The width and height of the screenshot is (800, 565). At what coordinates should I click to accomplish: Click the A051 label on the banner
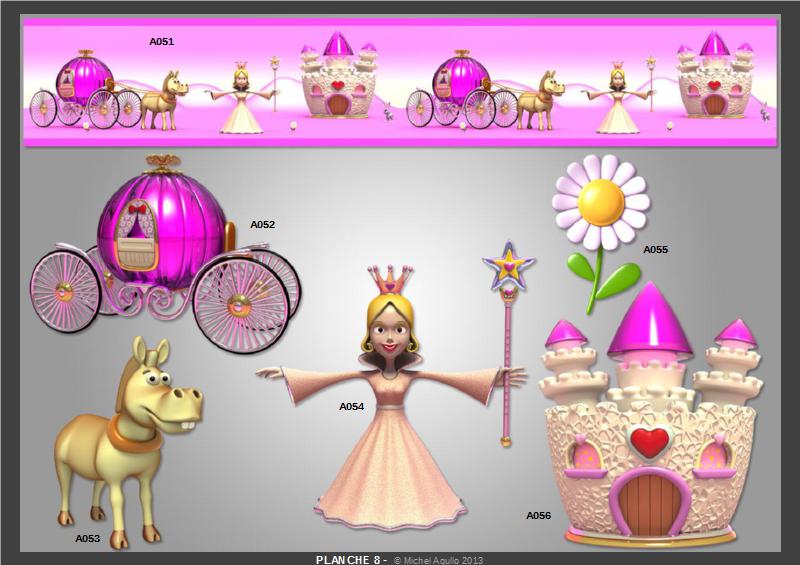pos(162,42)
